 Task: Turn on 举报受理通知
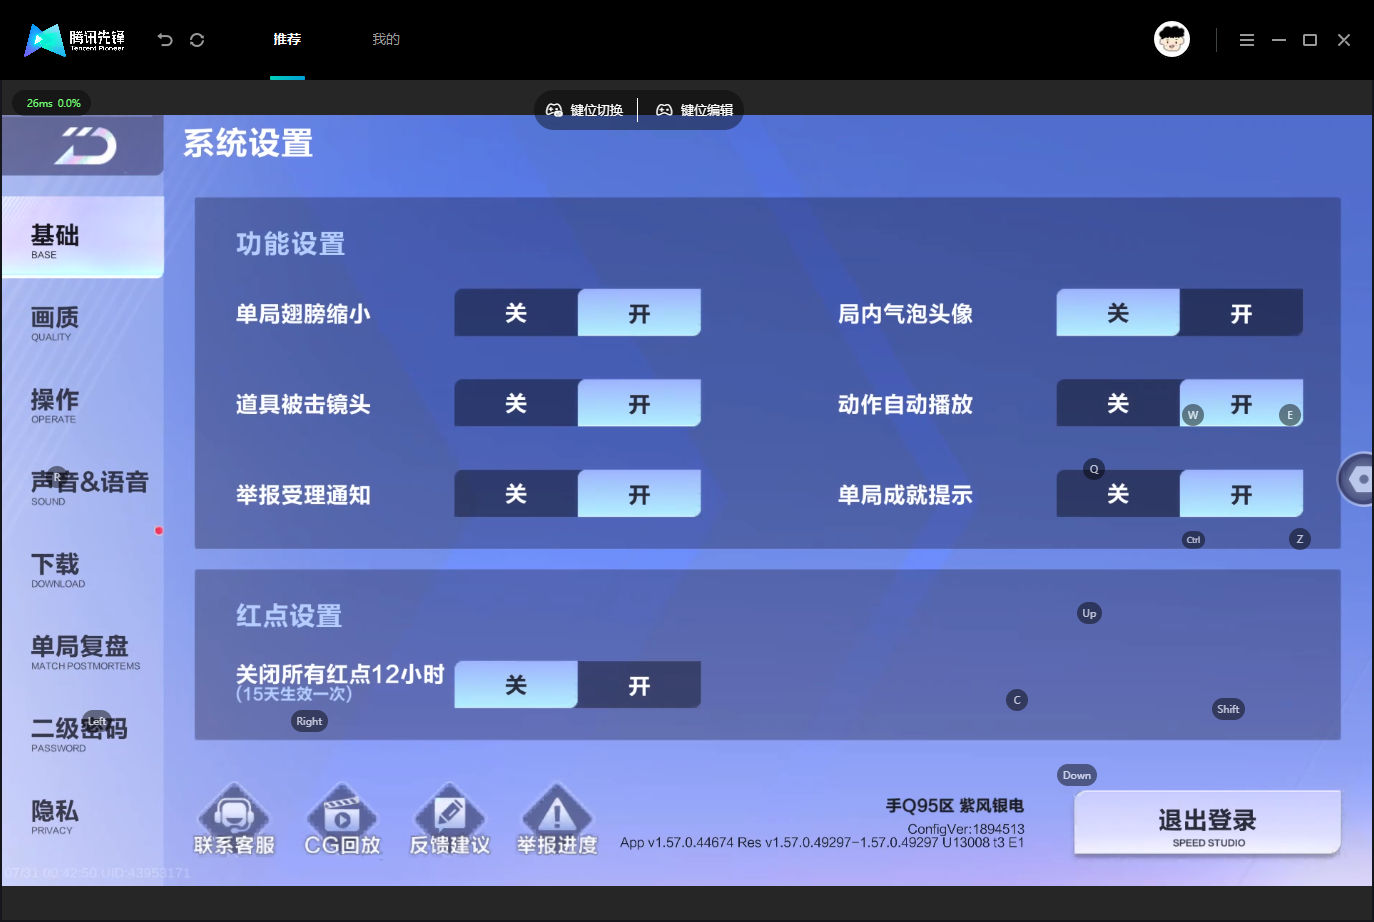[639, 494]
